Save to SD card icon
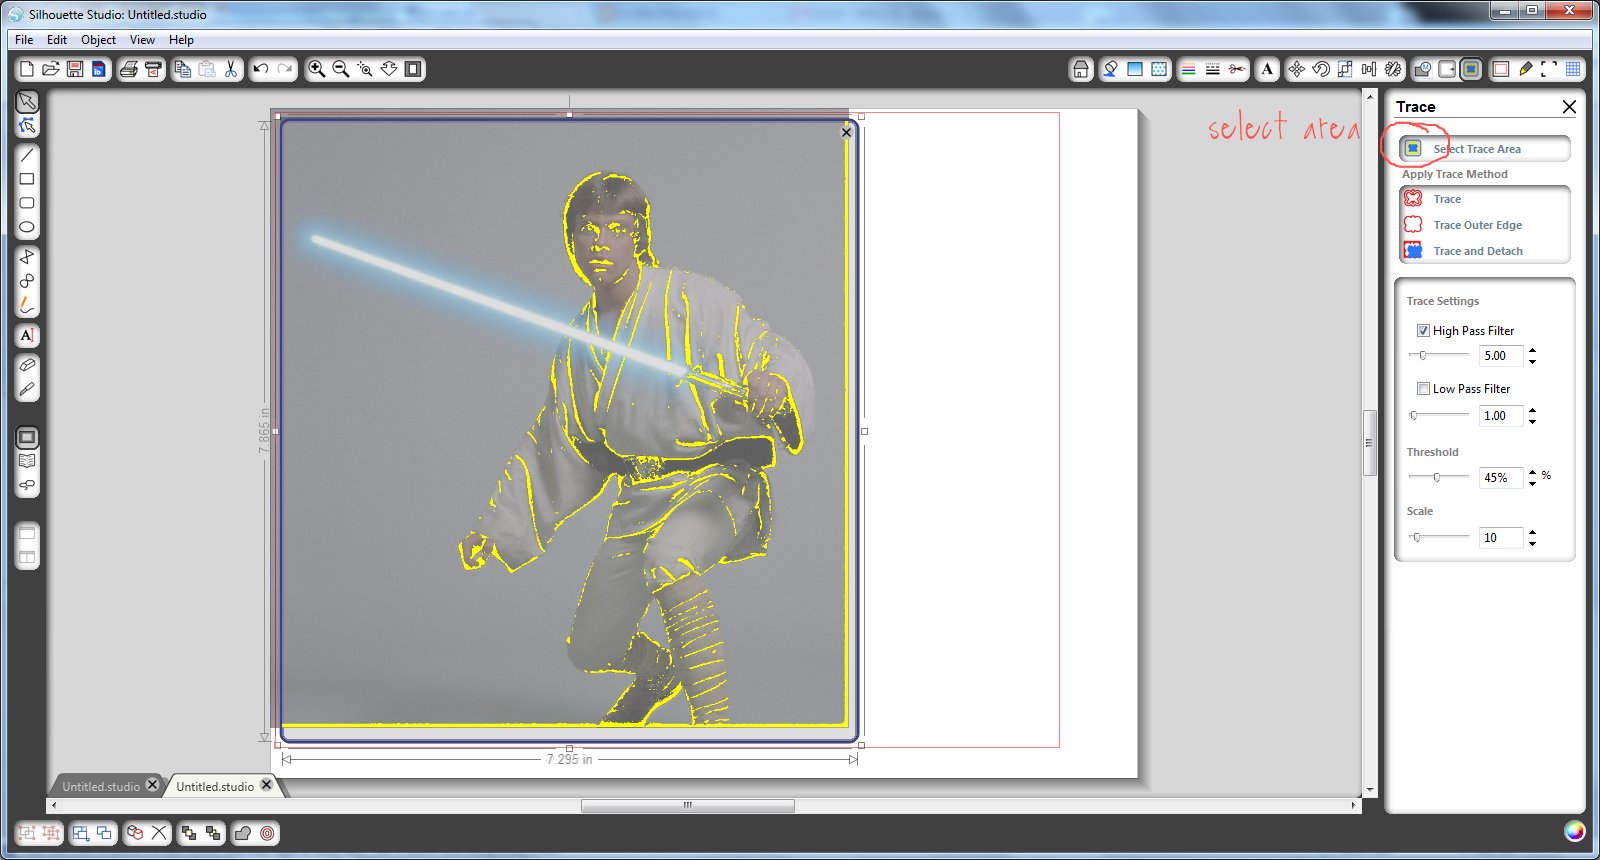1600x860 pixels. 98,69
